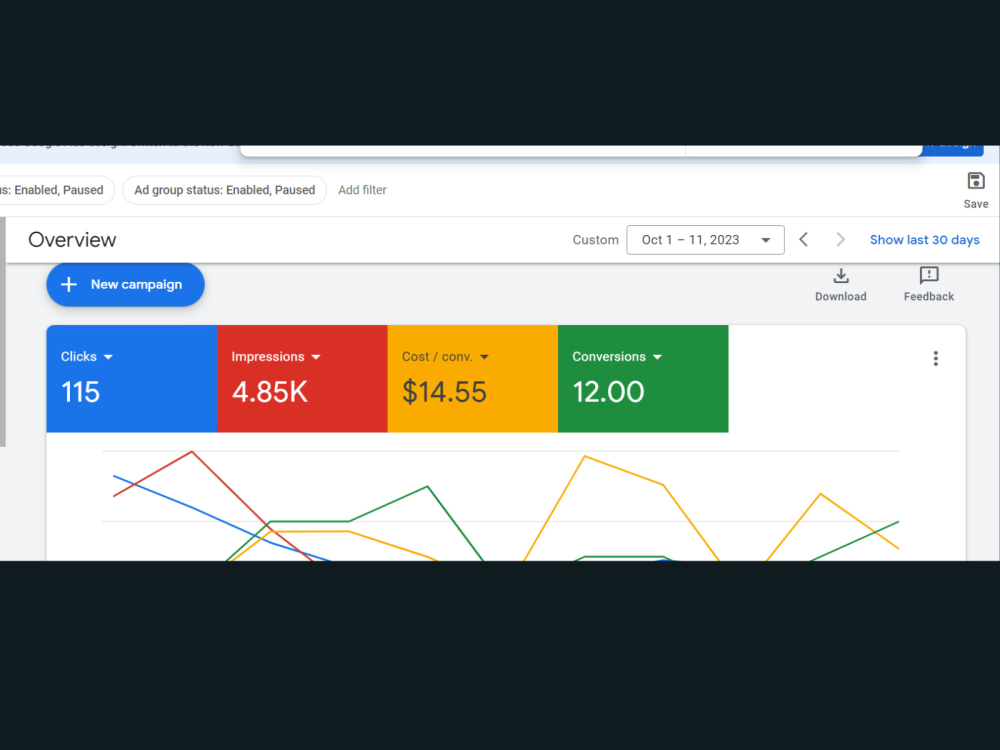The width and height of the screenshot is (1000, 750).
Task: Edit the campaign status Enabled, Paused filter chip
Action: tap(56, 190)
